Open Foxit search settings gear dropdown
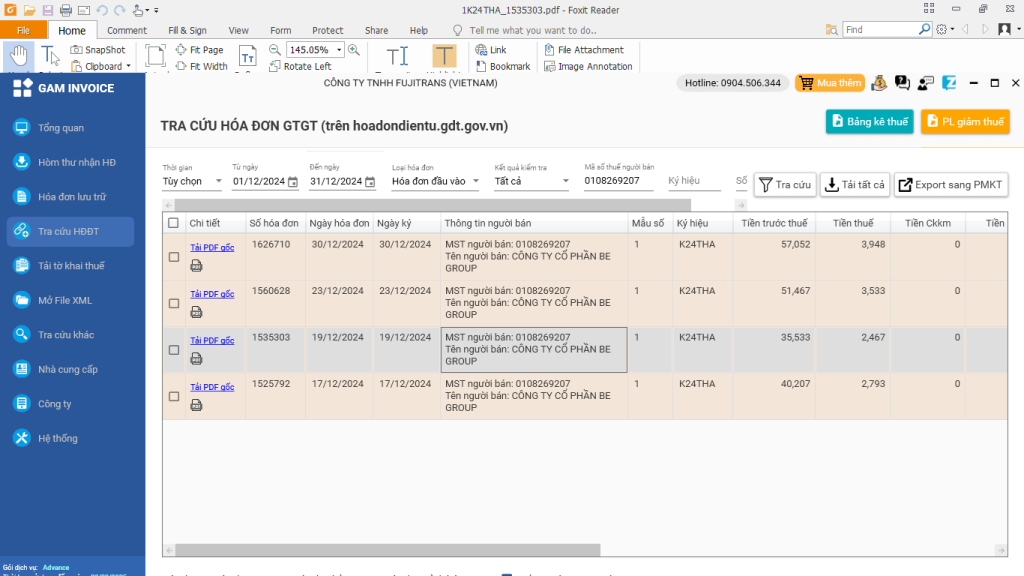The image size is (1024, 576). pyautogui.click(x=944, y=29)
